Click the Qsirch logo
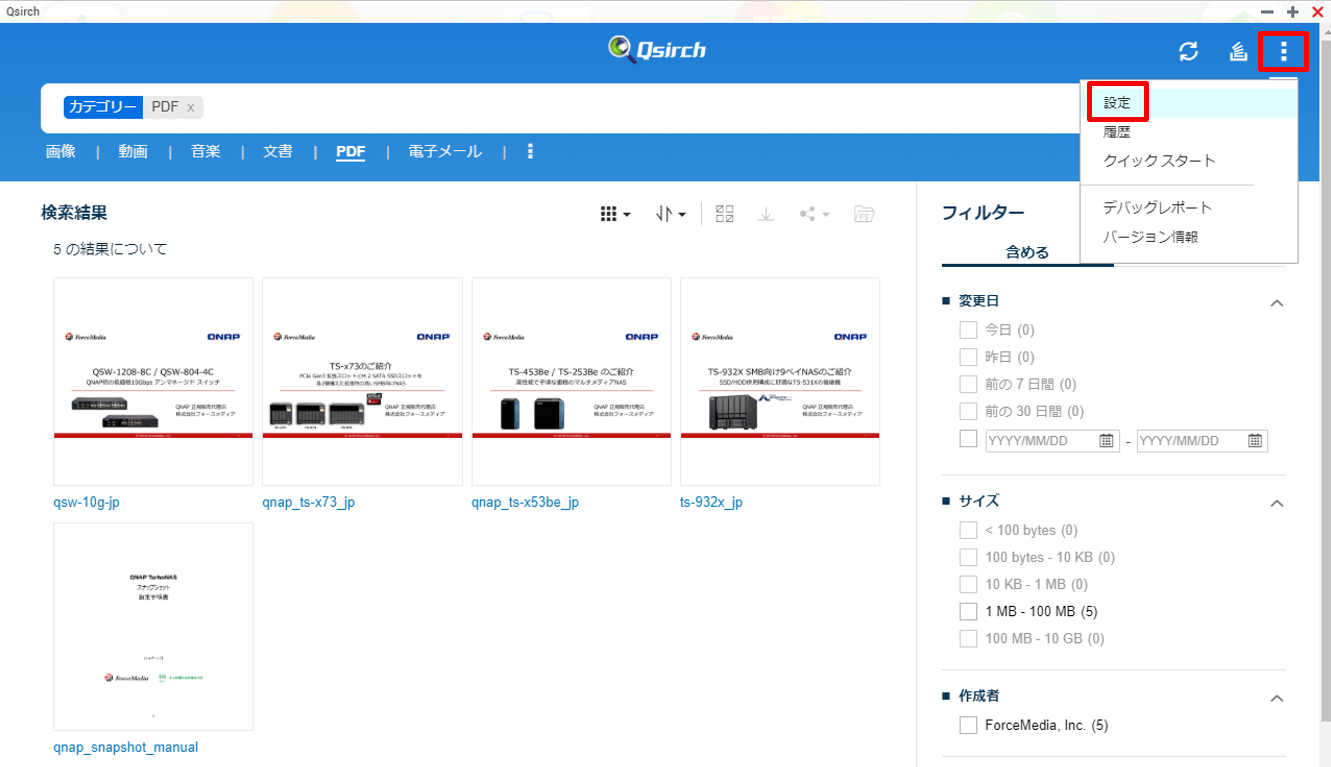 (x=657, y=49)
